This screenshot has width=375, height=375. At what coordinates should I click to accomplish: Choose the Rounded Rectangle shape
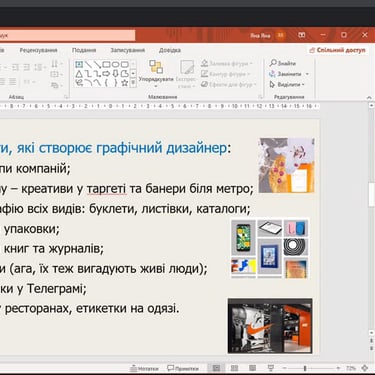pos(124,64)
